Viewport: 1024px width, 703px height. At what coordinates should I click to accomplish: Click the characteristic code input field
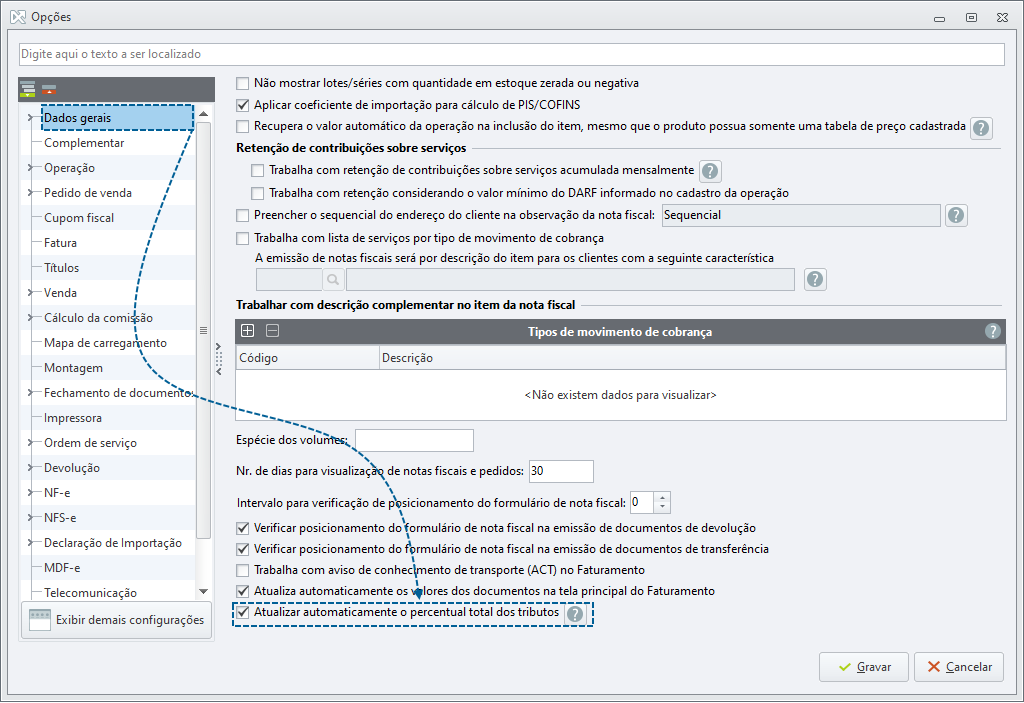point(289,279)
